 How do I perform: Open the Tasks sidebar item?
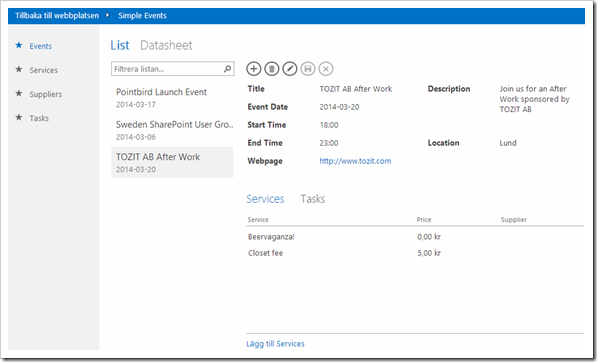click(x=39, y=118)
